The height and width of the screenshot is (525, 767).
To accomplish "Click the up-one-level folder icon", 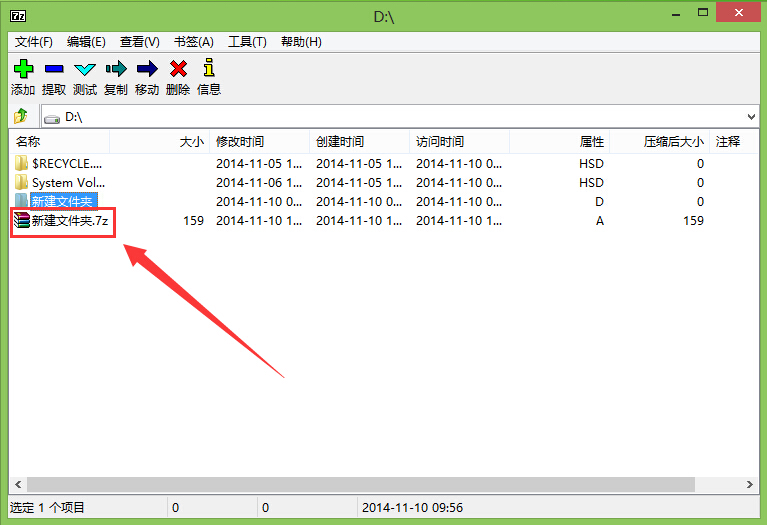I will (x=21, y=116).
